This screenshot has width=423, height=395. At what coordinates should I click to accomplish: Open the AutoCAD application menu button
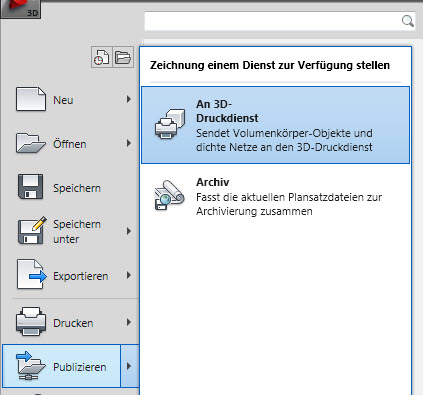click(x=20, y=9)
